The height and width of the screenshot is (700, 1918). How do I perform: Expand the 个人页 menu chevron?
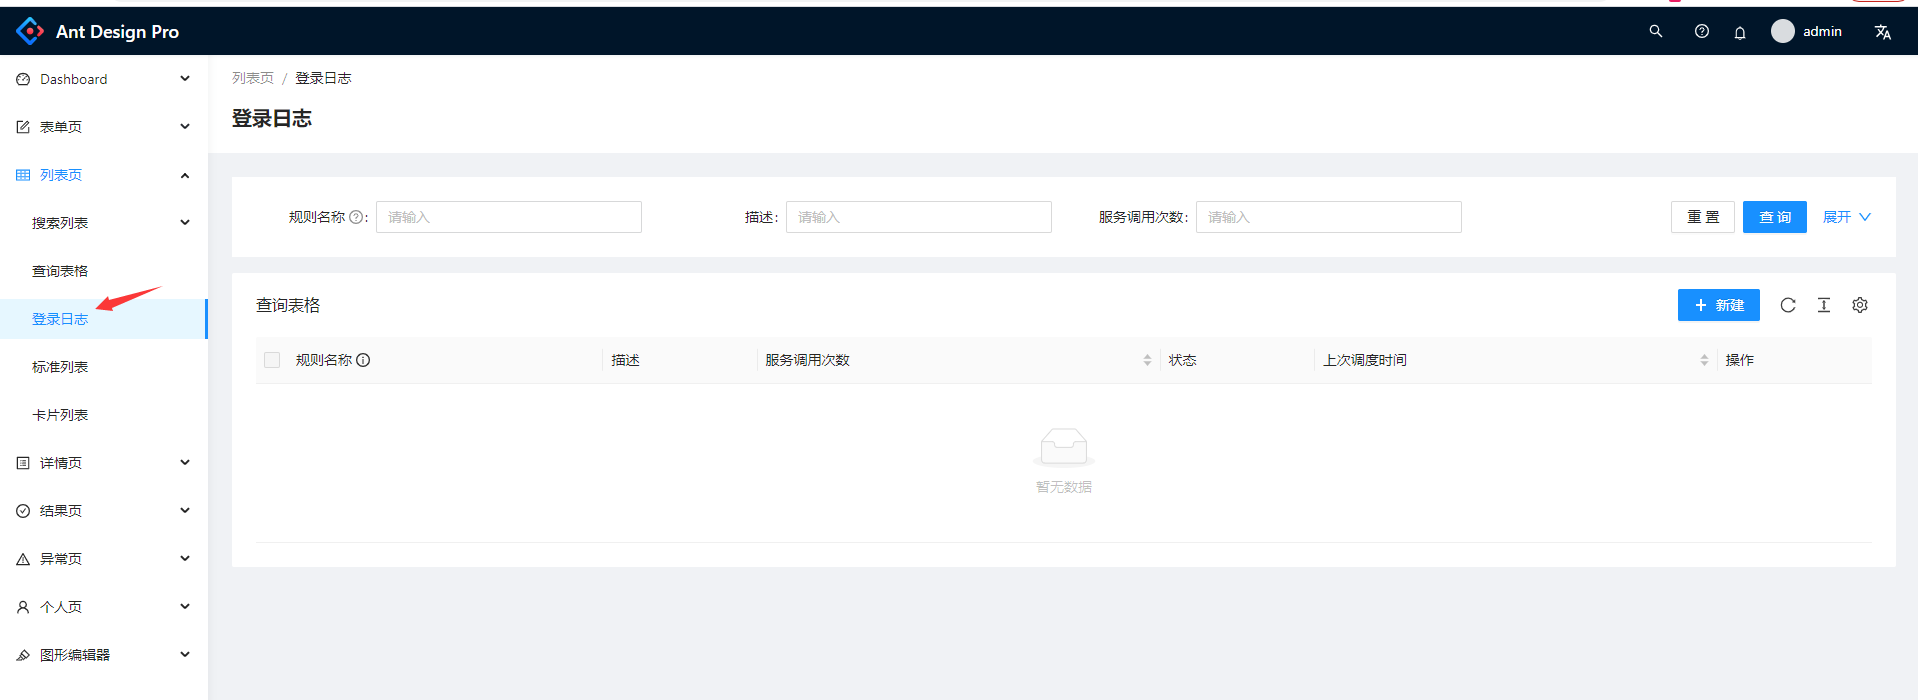(x=185, y=607)
